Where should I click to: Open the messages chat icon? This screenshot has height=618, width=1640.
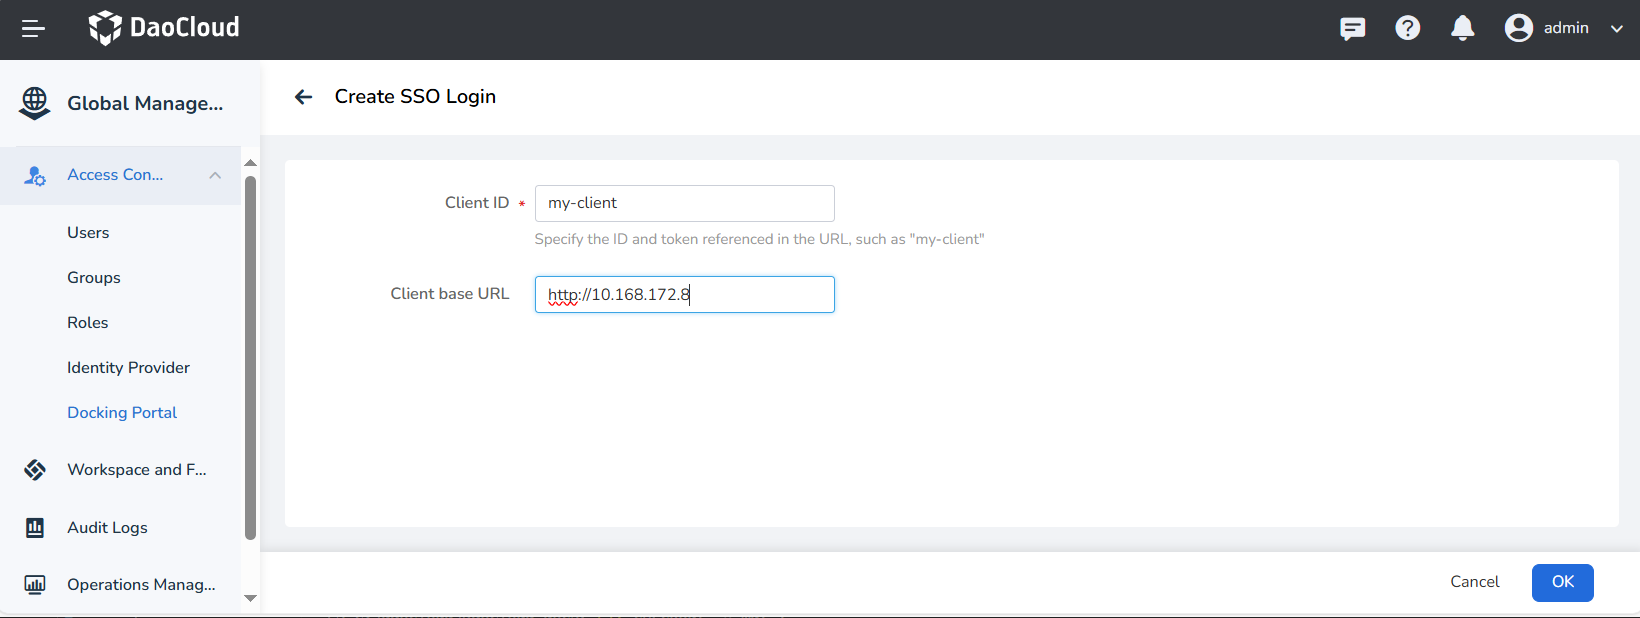tap(1352, 28)
